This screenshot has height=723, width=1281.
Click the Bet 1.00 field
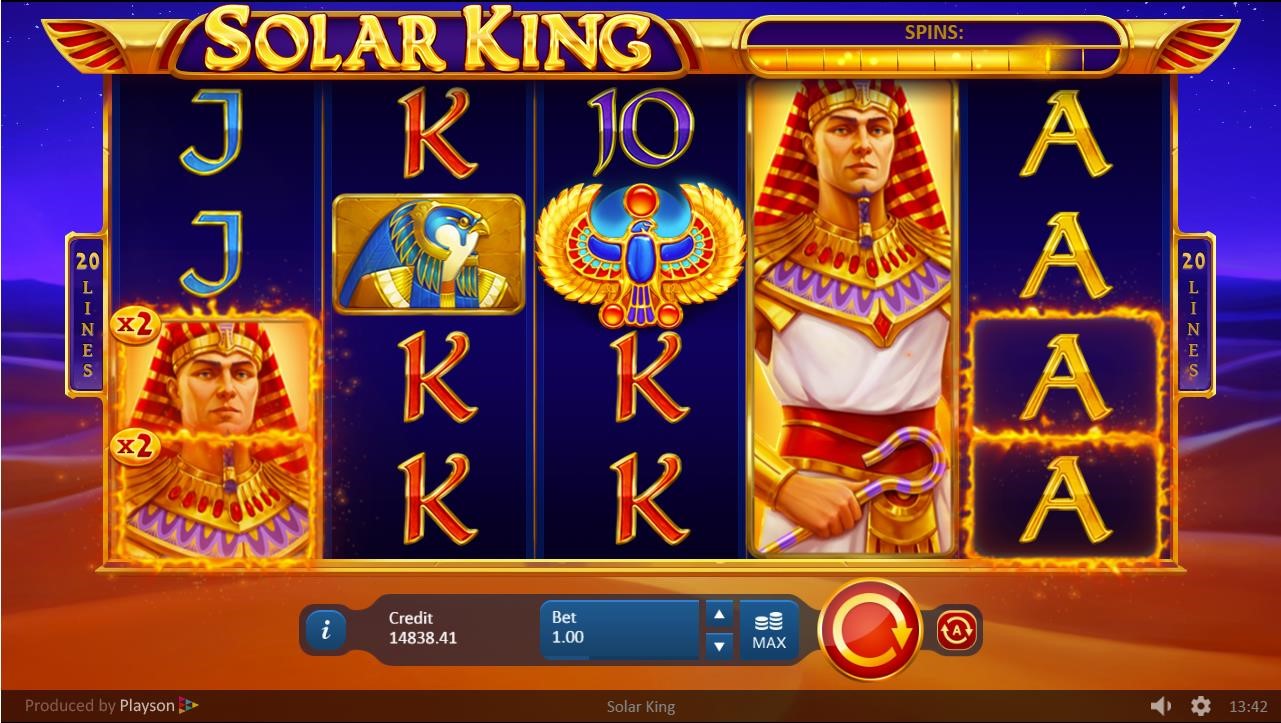619,630
